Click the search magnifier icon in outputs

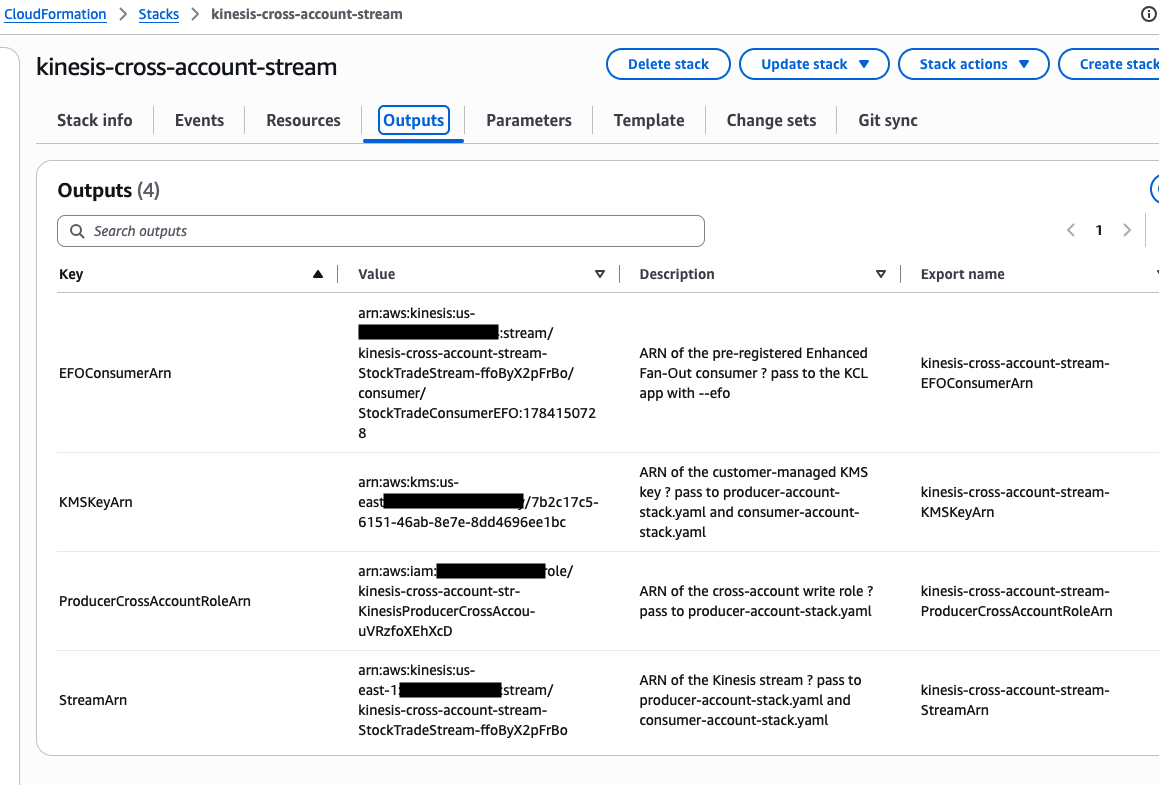pos(77,231)
